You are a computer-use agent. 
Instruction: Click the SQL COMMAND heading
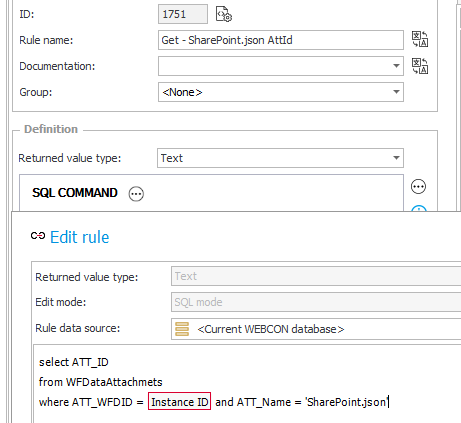[75, 193]
